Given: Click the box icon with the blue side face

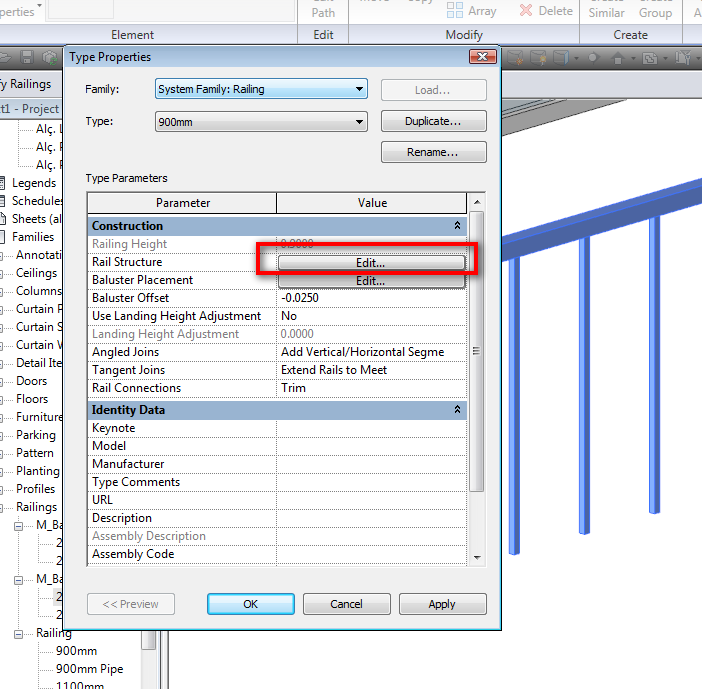Looking at the screenshot, I should click(561, 58).
